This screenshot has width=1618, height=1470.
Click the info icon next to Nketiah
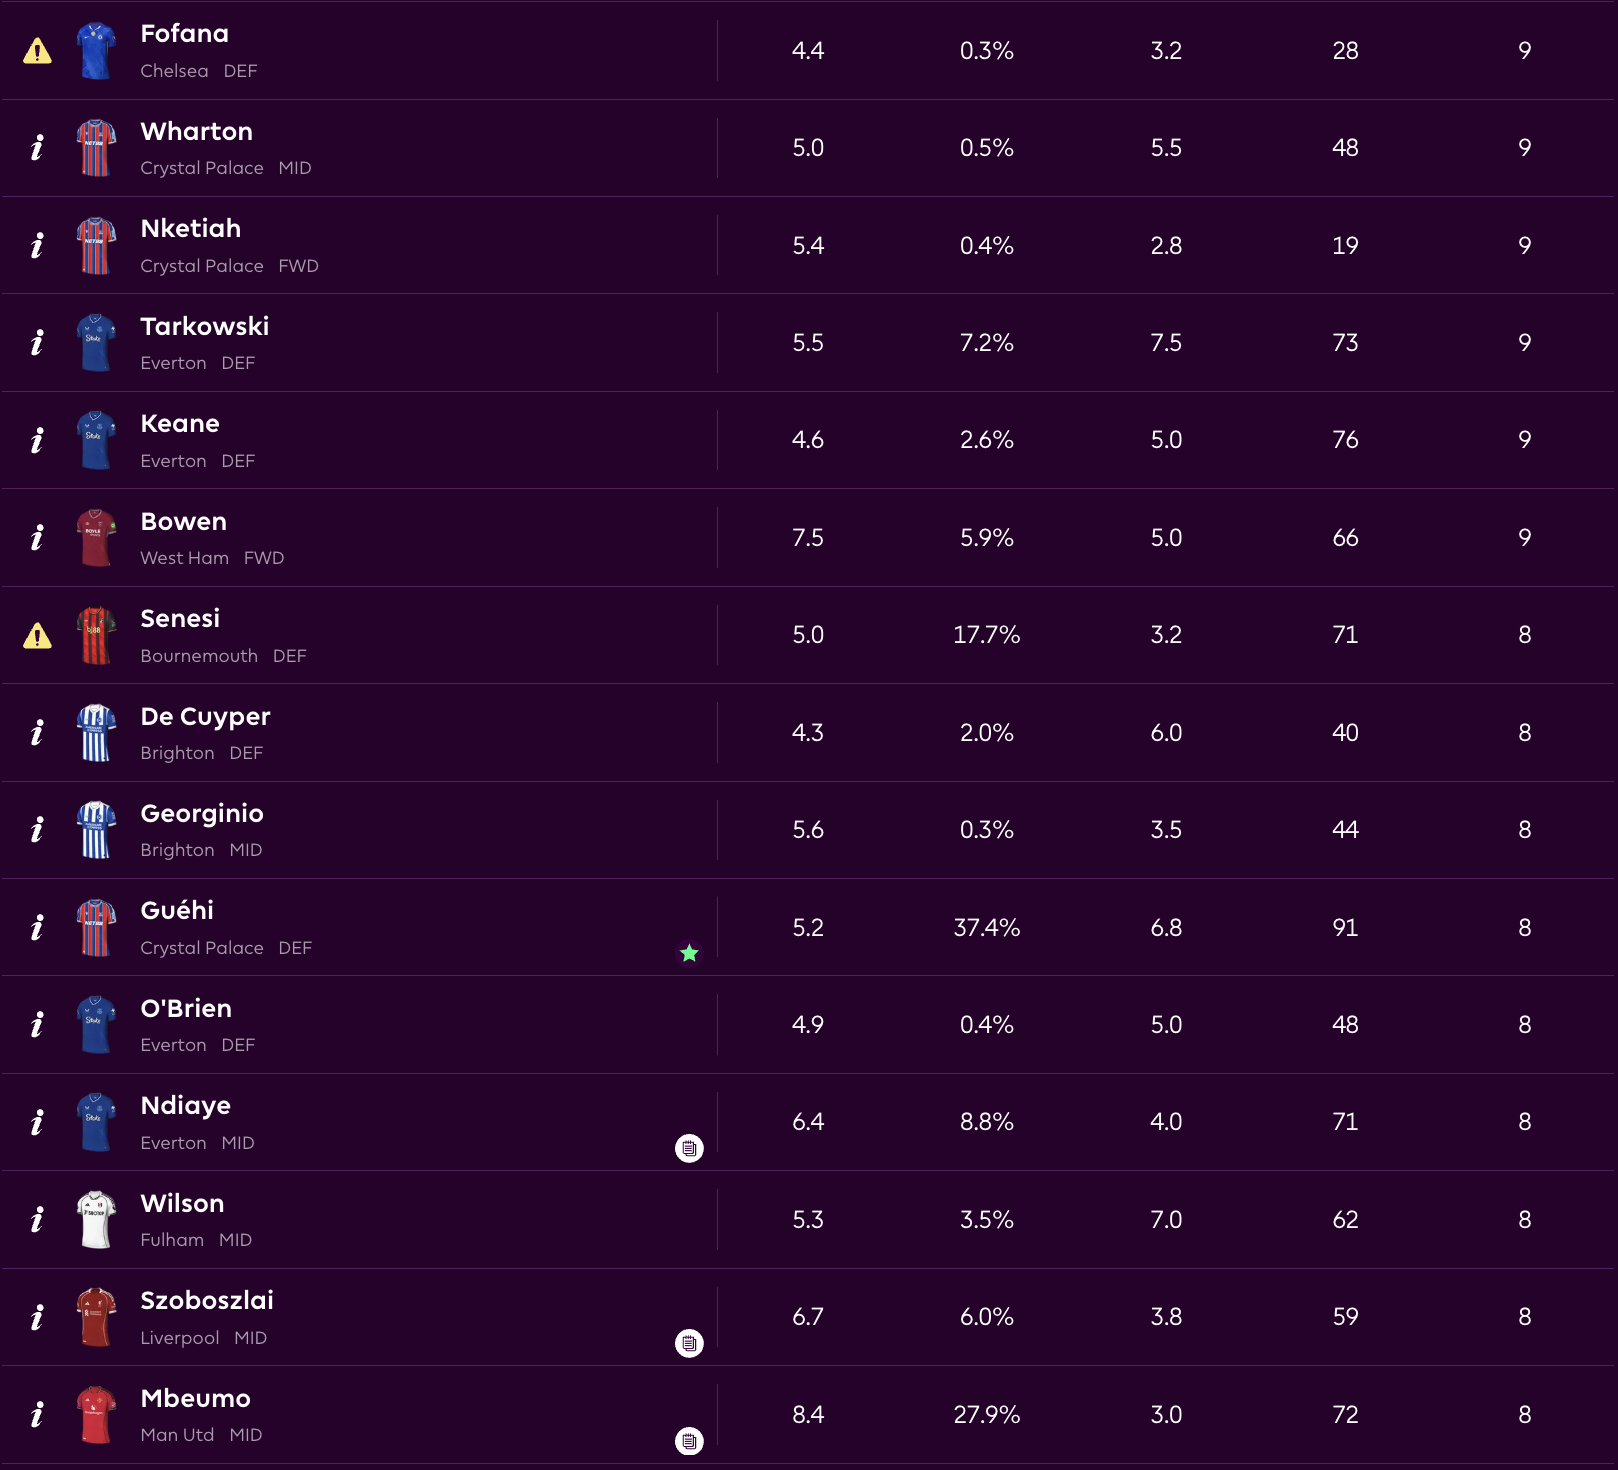(37, 246)
